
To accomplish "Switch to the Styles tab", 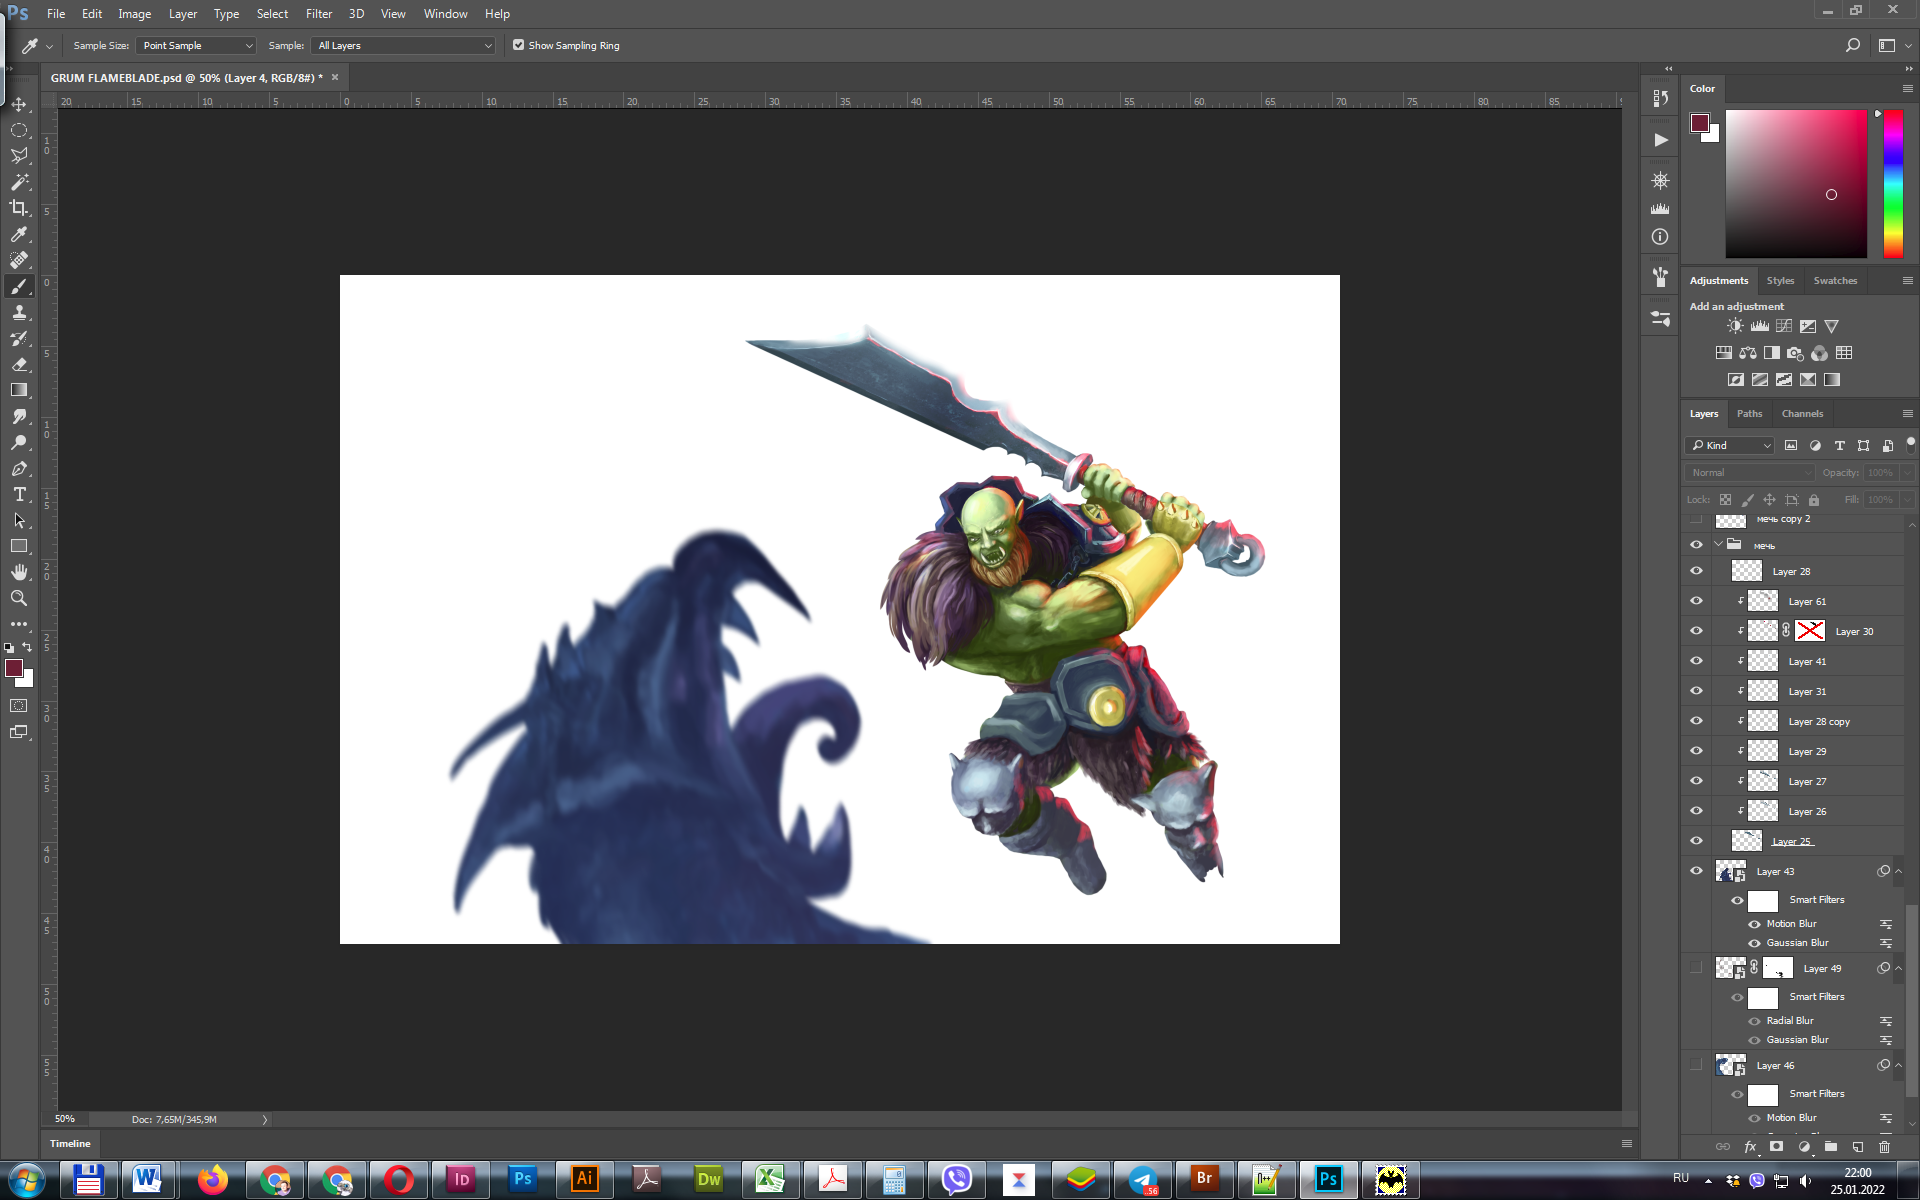I will 1780,280.
